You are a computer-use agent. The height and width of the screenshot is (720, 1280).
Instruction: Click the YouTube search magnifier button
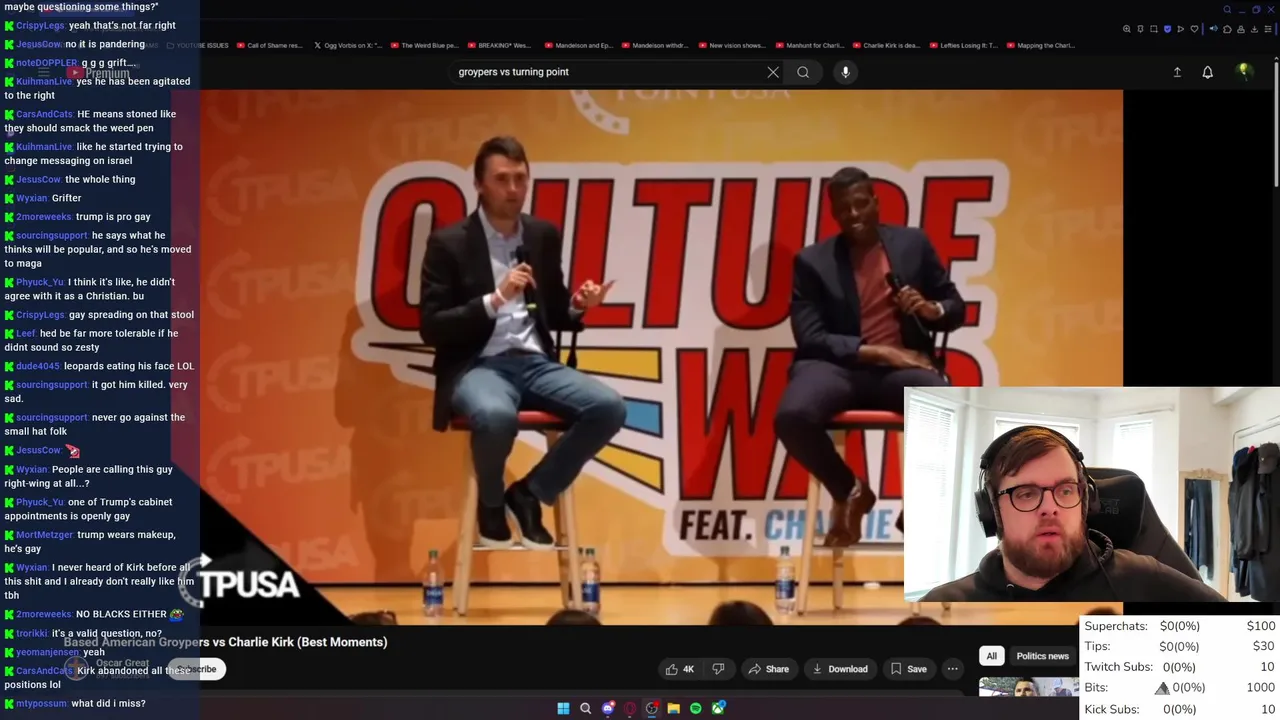click(x=803, y=72)
